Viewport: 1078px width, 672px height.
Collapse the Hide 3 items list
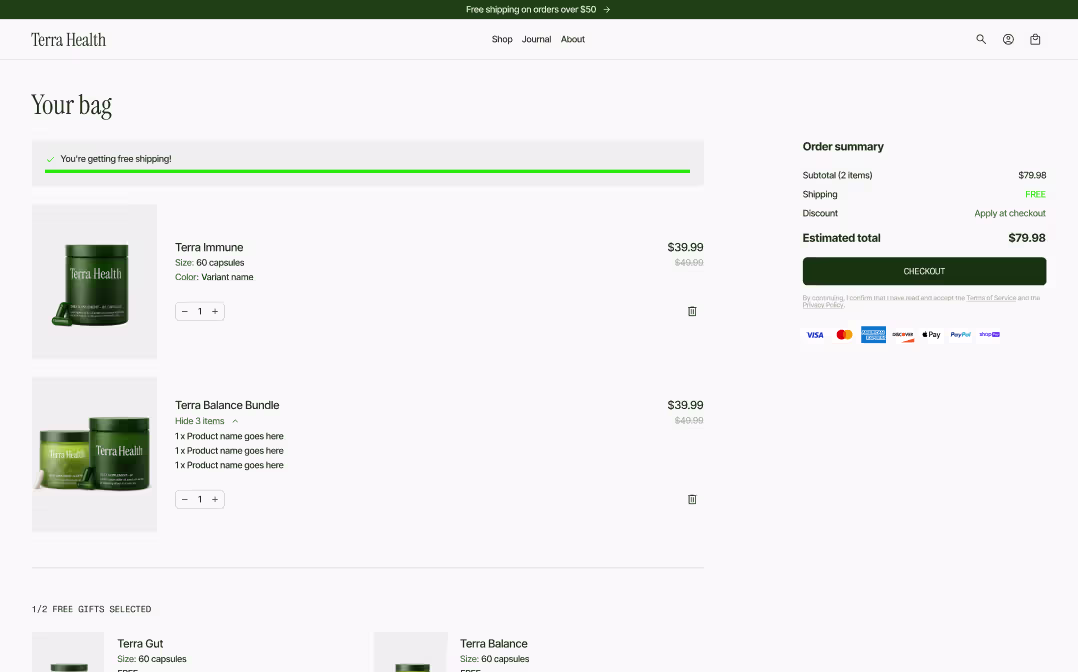(x=201, y=421)
